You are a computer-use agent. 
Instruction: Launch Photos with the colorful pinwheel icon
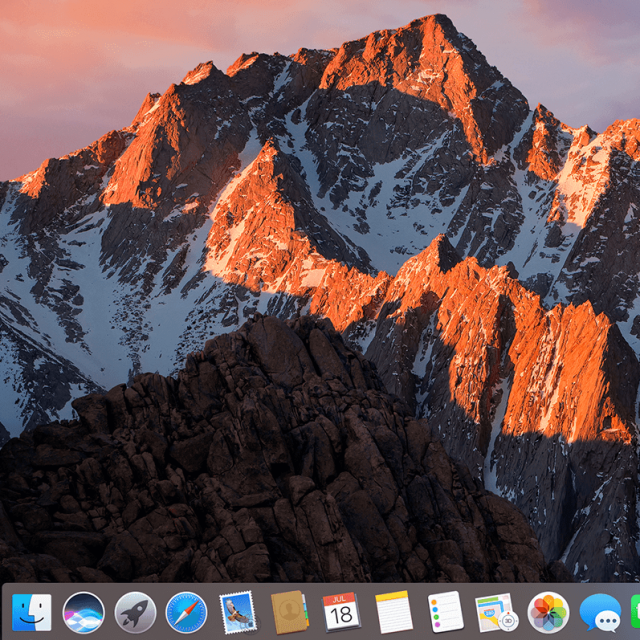click(548, 612)
